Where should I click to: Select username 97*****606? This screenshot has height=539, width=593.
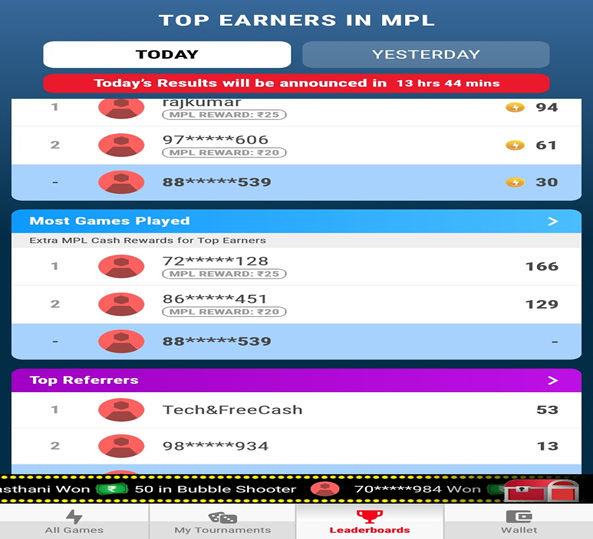coord(216,140)
